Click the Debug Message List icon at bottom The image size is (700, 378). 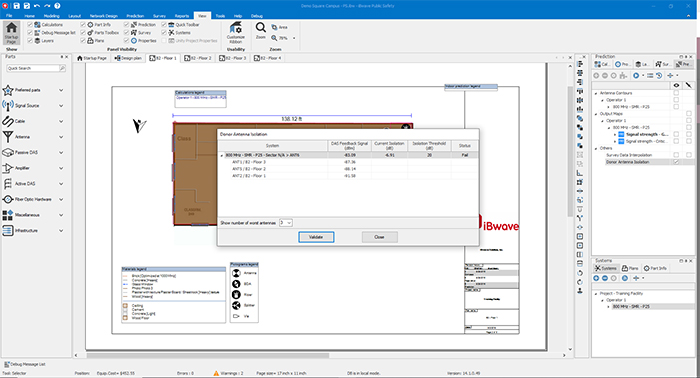[x=7, y=364]
